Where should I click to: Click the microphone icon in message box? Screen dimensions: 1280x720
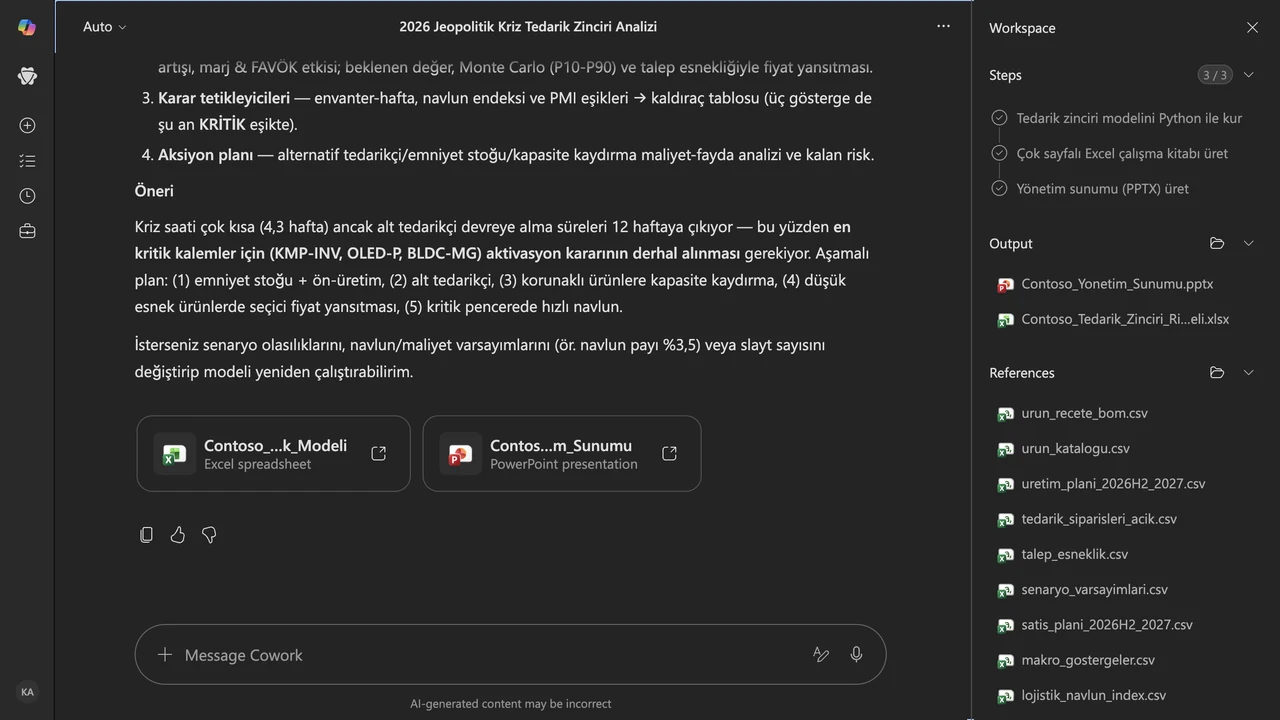point(856,655)
